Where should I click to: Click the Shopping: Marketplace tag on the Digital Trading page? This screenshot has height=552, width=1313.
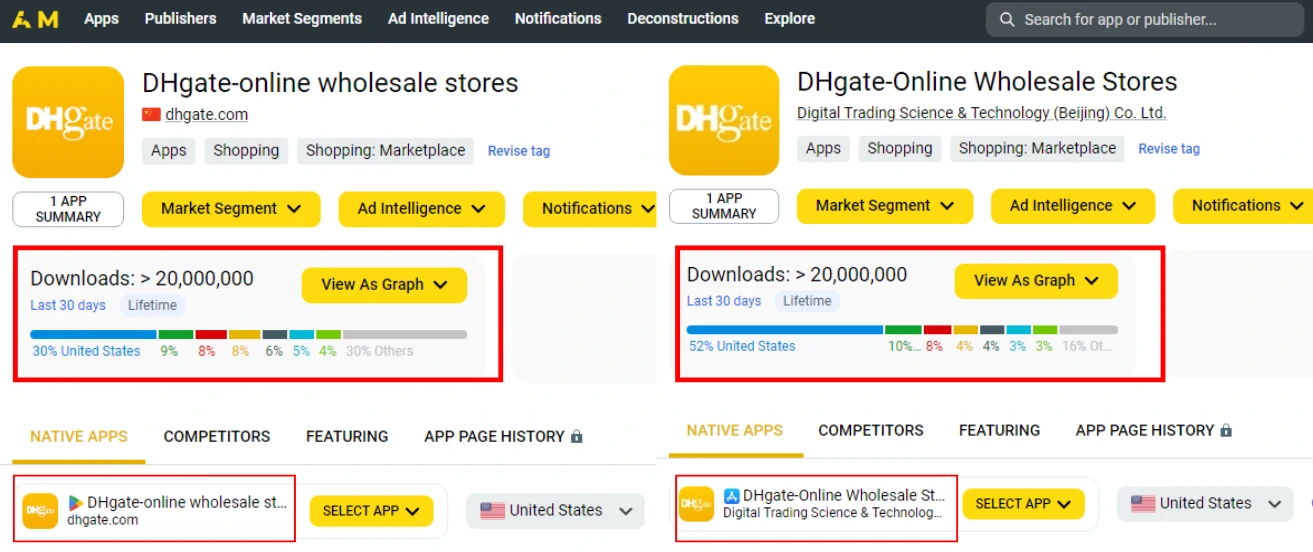coord(1037,149)
